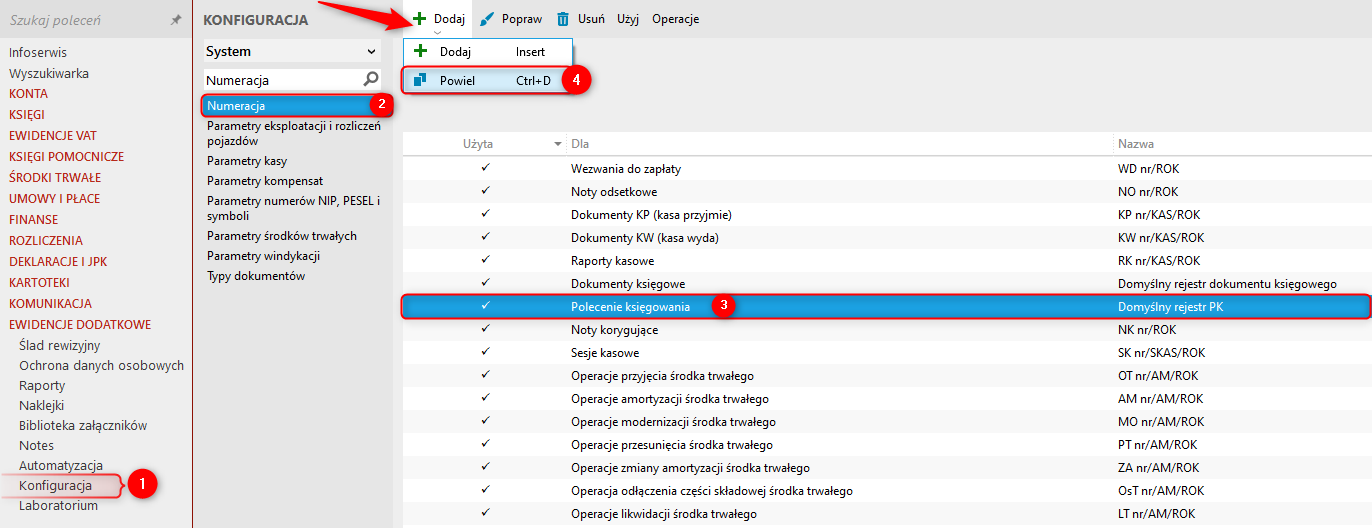Click inside the Szukaj poleceń search field

coord(86,20)
